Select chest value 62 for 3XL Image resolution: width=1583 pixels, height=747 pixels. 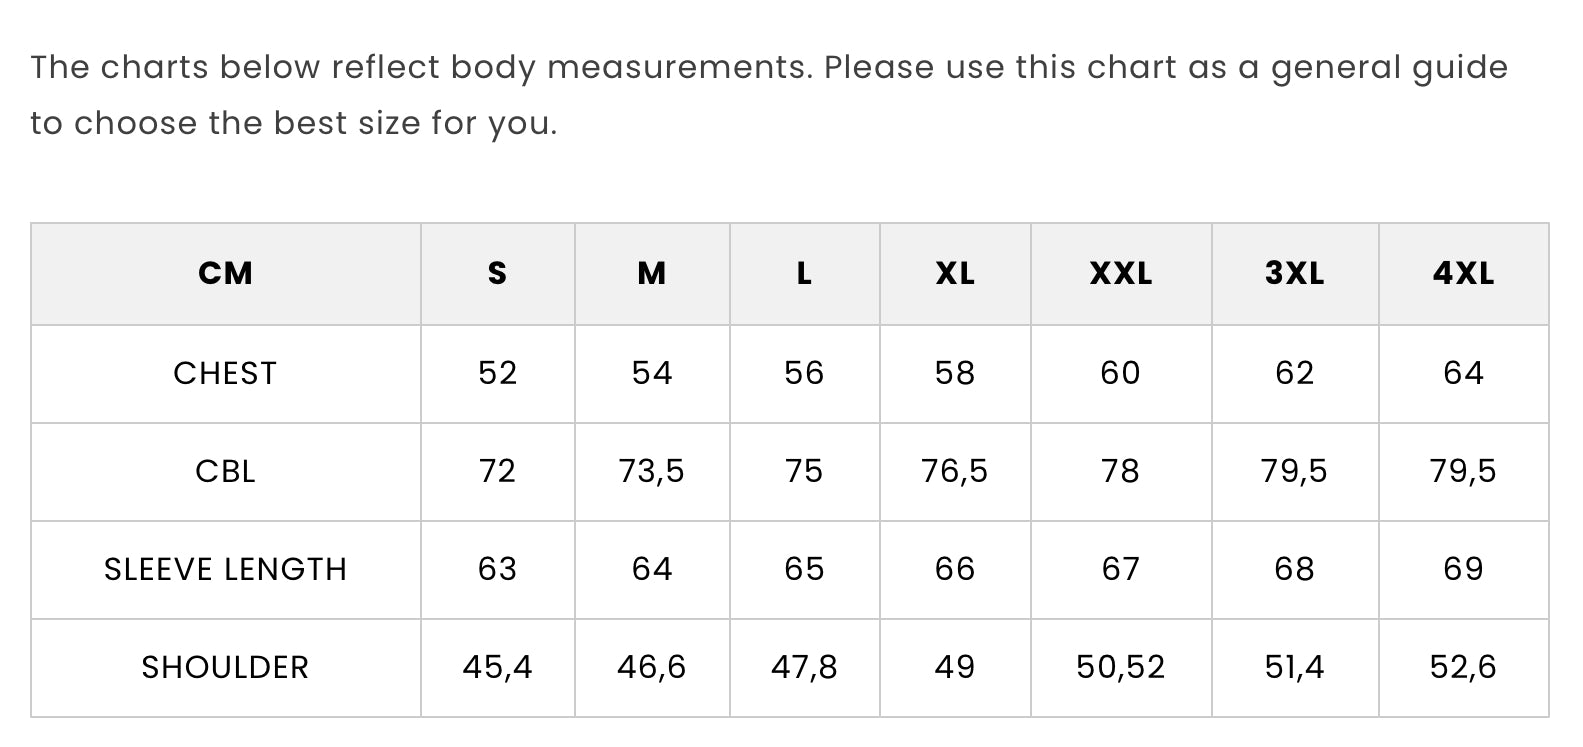coord(1294,373)
